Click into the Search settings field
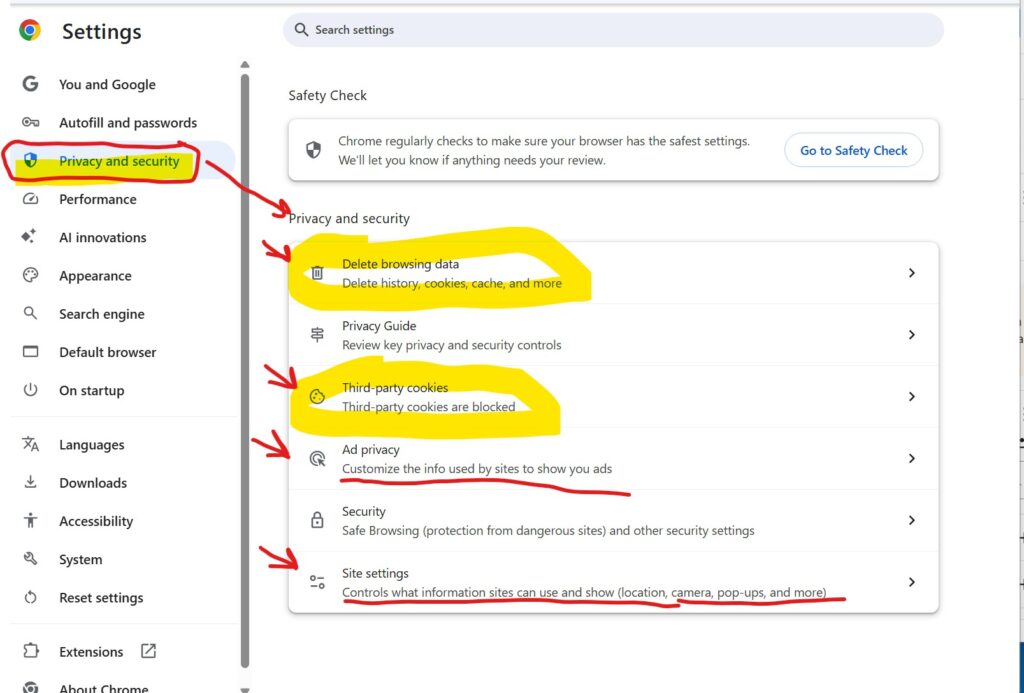 pos(613,29)
